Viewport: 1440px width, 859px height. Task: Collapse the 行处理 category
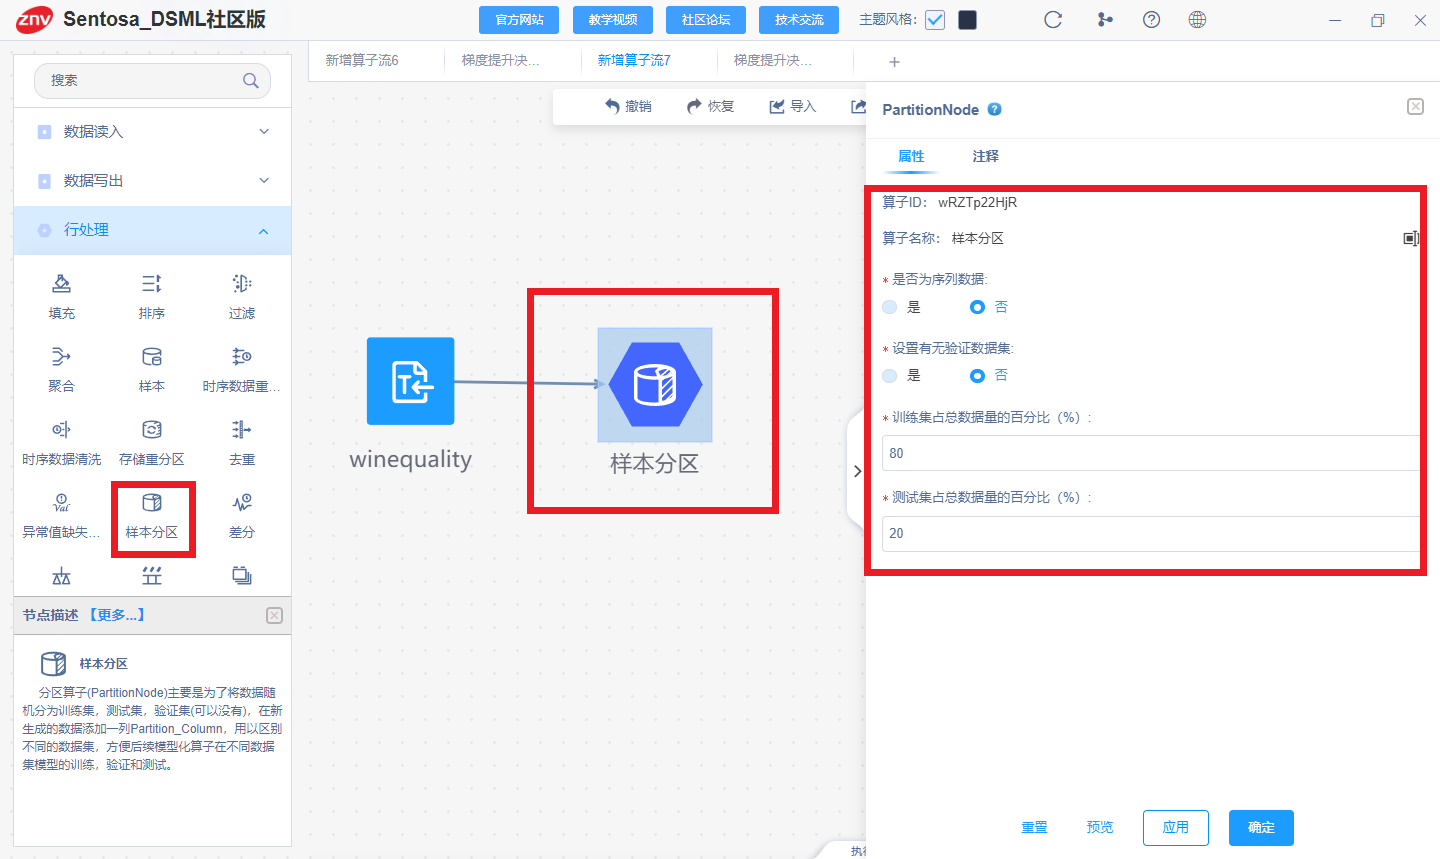[153, 230]
